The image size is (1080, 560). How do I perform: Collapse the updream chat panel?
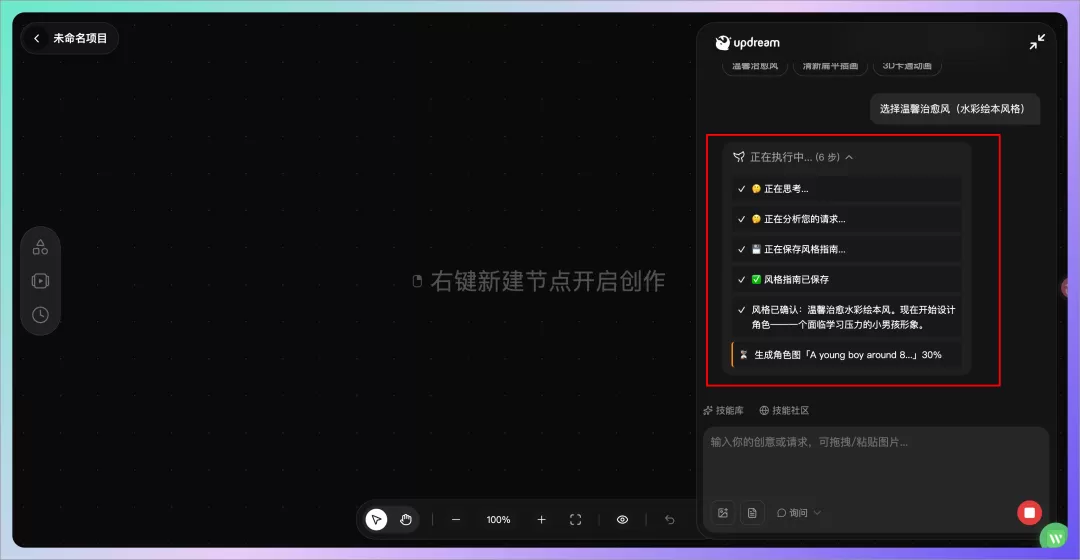coord(1037,42)
